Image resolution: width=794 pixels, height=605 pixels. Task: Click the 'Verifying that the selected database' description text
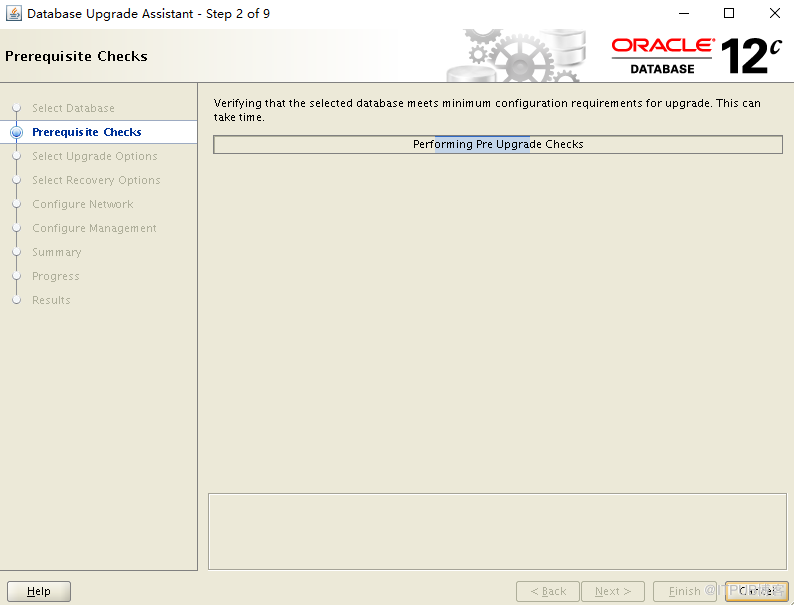487,110
